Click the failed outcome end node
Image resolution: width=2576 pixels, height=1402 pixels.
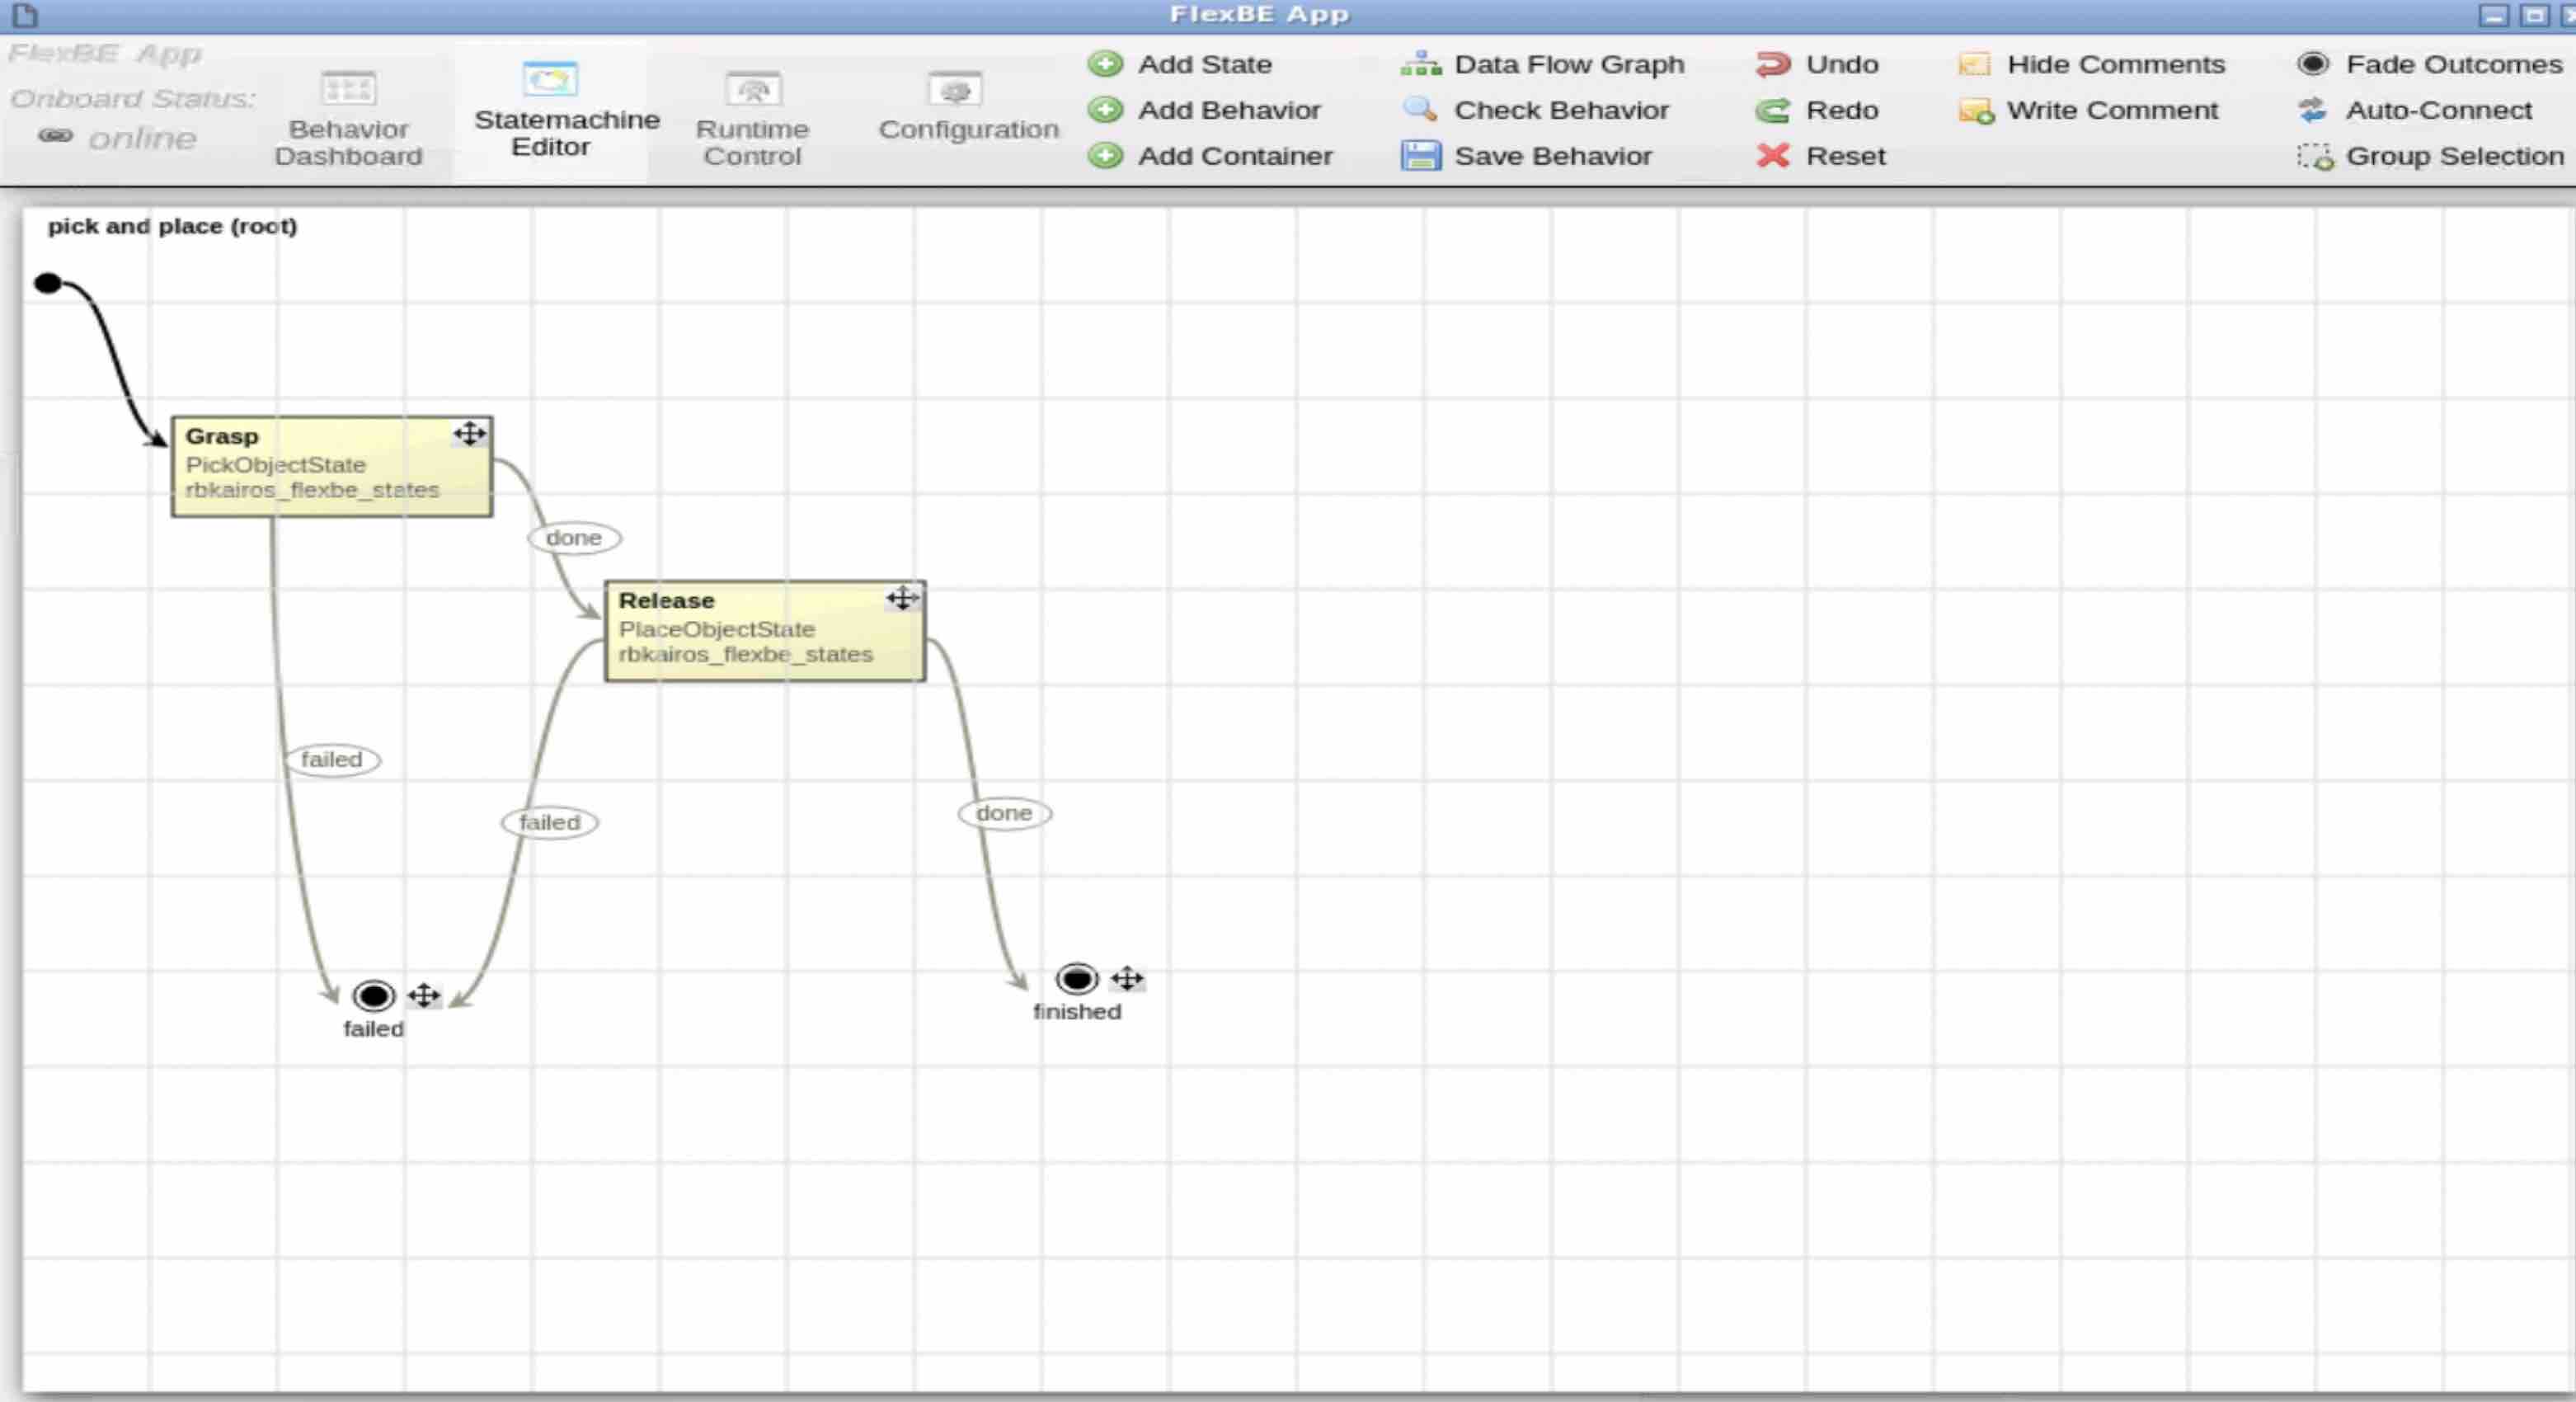(x=374, y=996)
